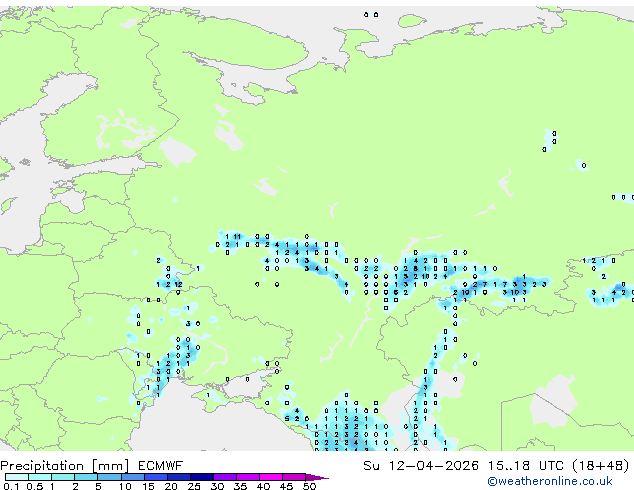This screenshot has width=634, height=490.
Task: Select the date text 'Su 12-04-2026'
Action: tap(421, 466)
